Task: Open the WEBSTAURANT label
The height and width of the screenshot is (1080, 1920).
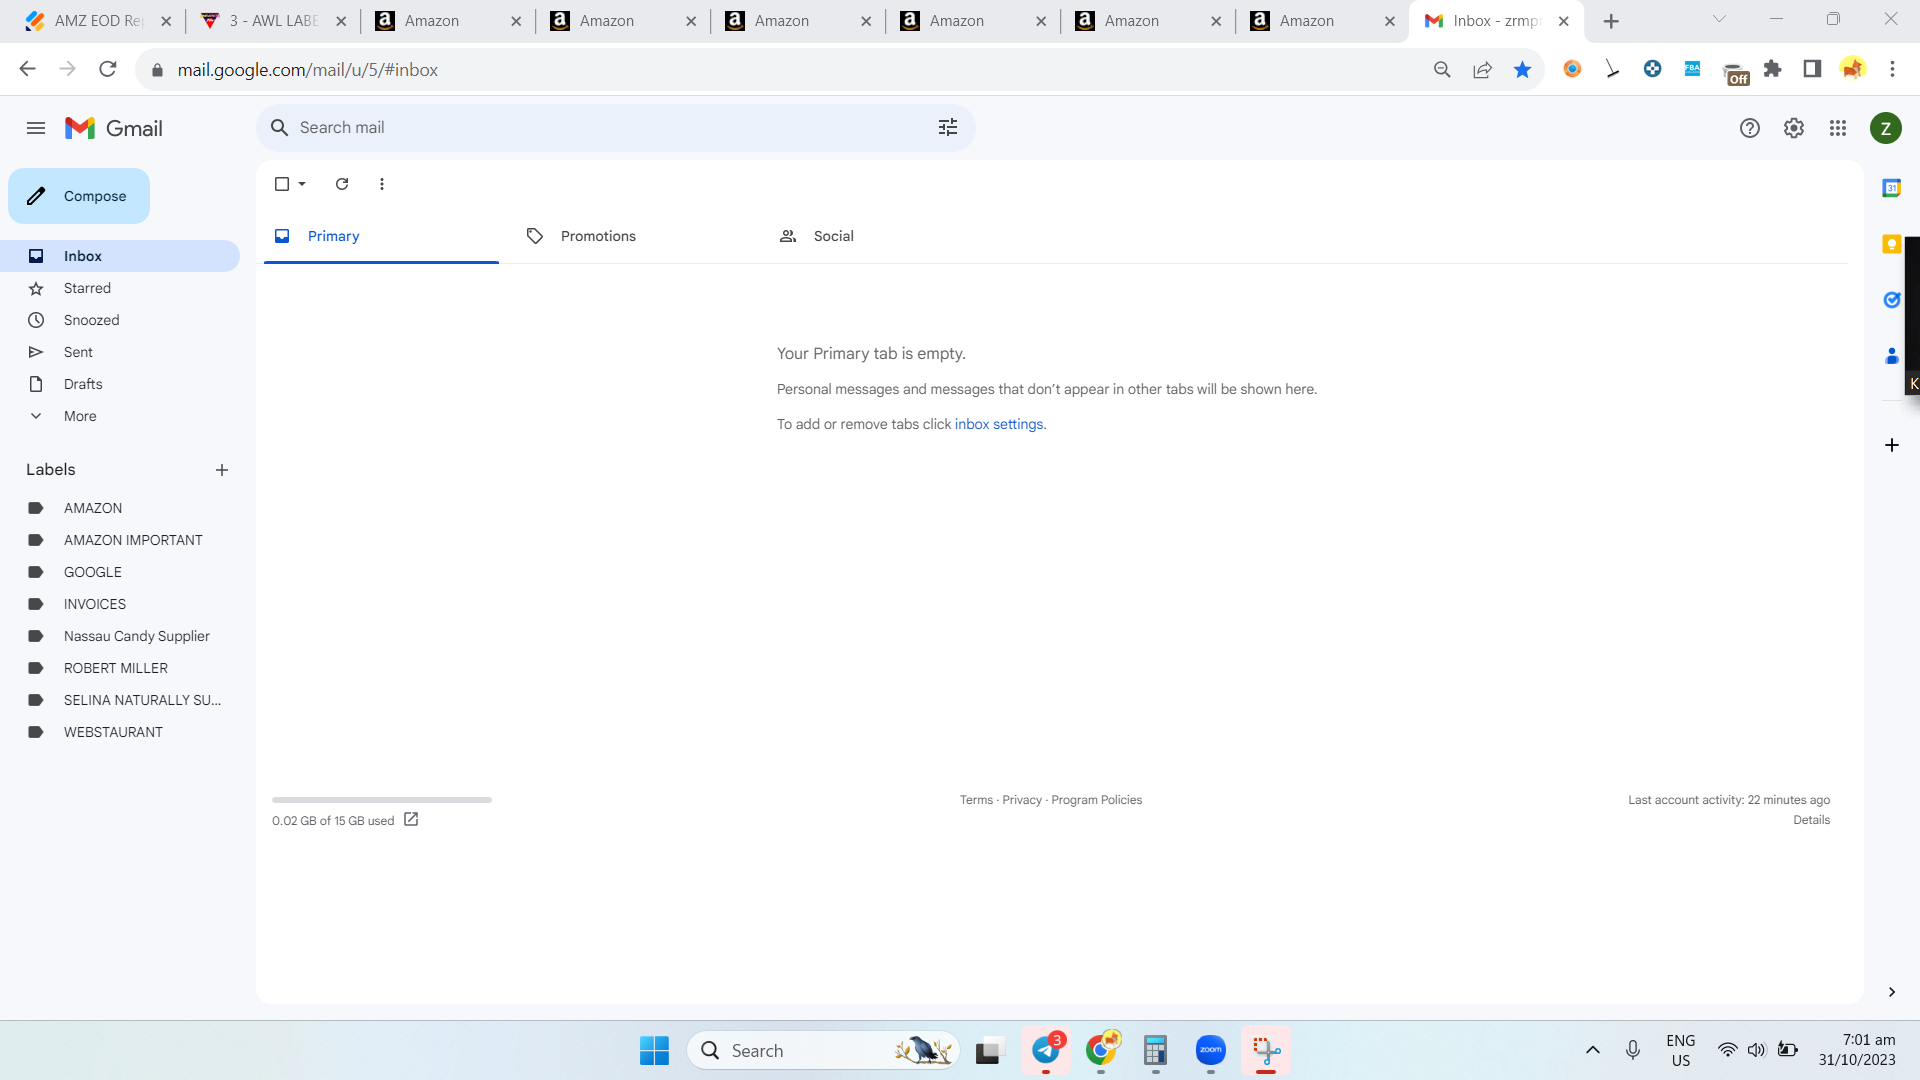Action: [x=120, y=732]
